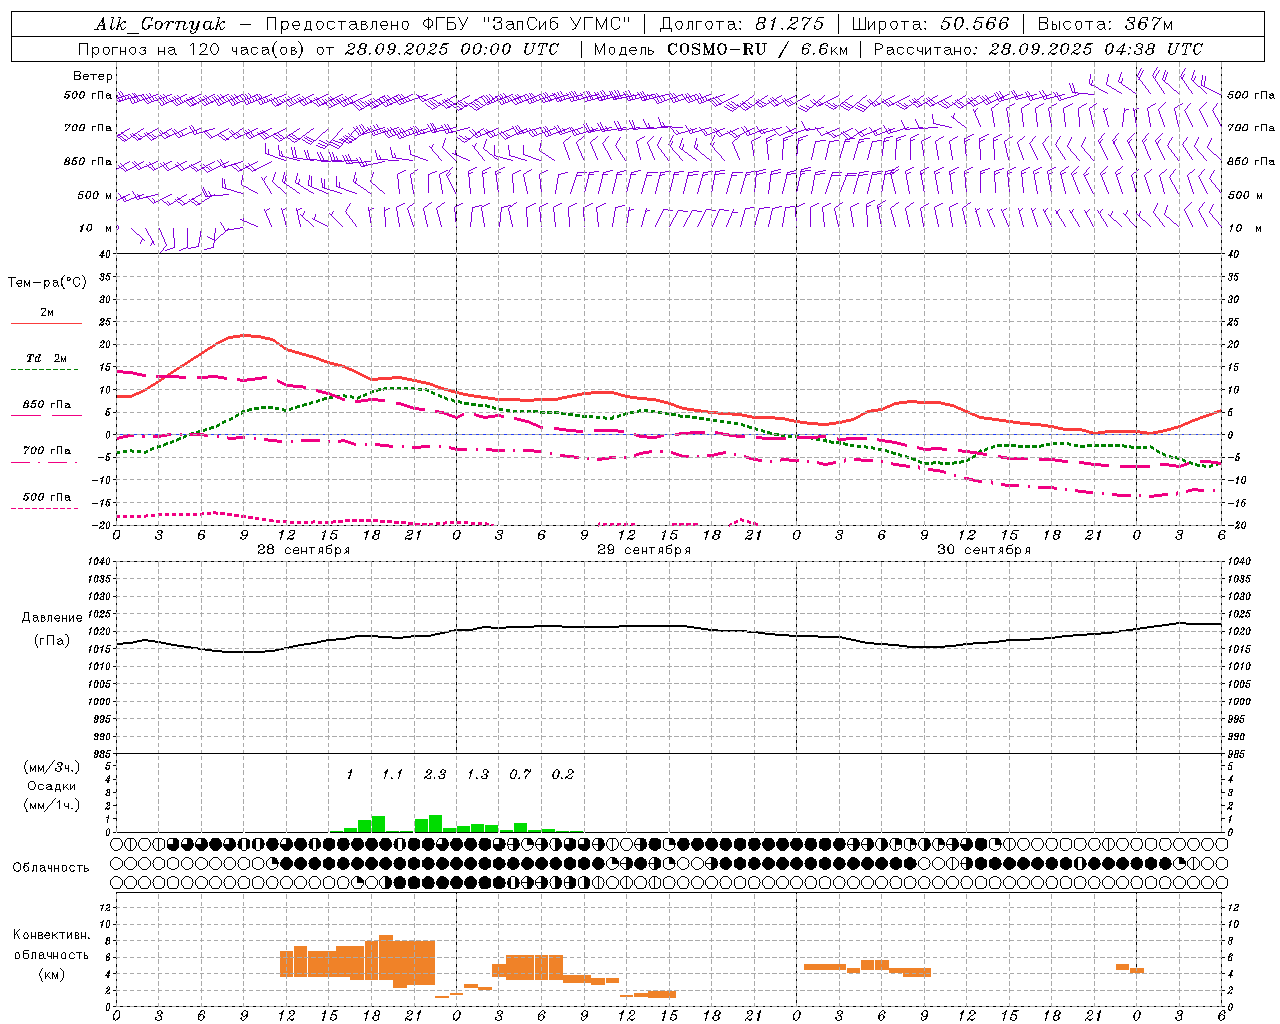Click the longitude value Долгота: 81.275
The height and width of the screenshot is (1024, 1280).
click(742, 24)
